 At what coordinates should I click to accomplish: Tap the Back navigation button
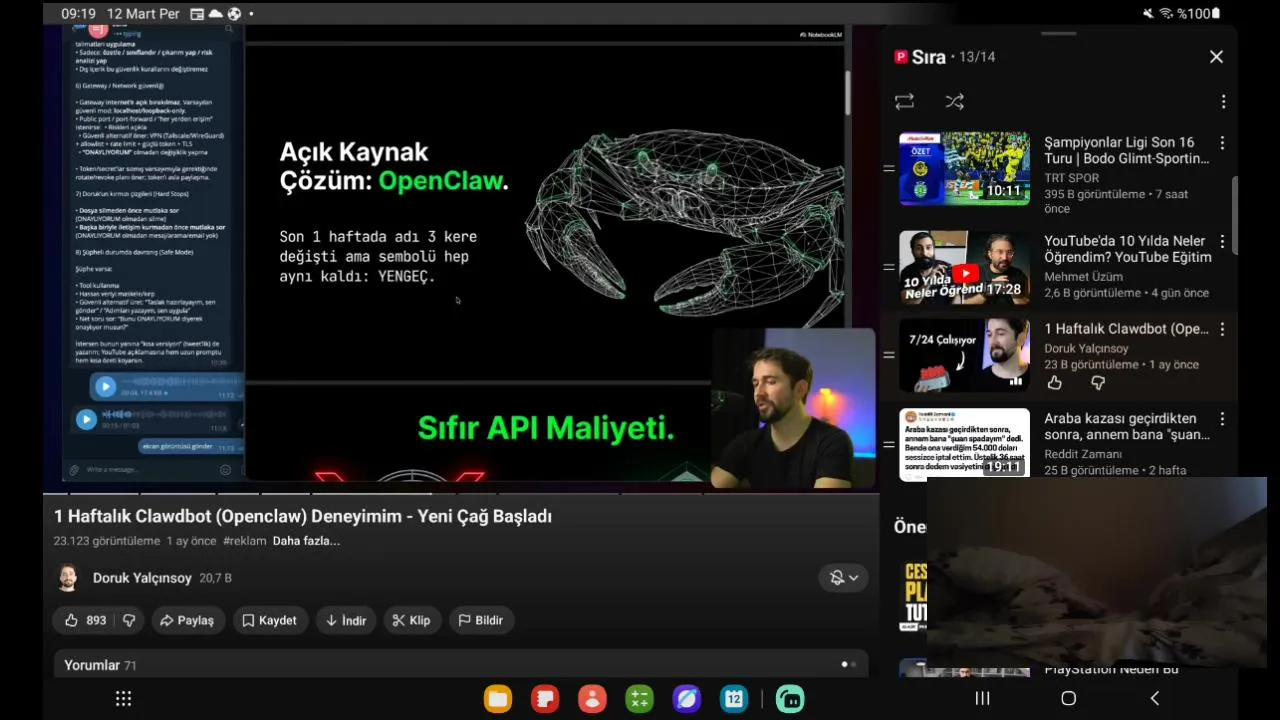[1155, 699]
